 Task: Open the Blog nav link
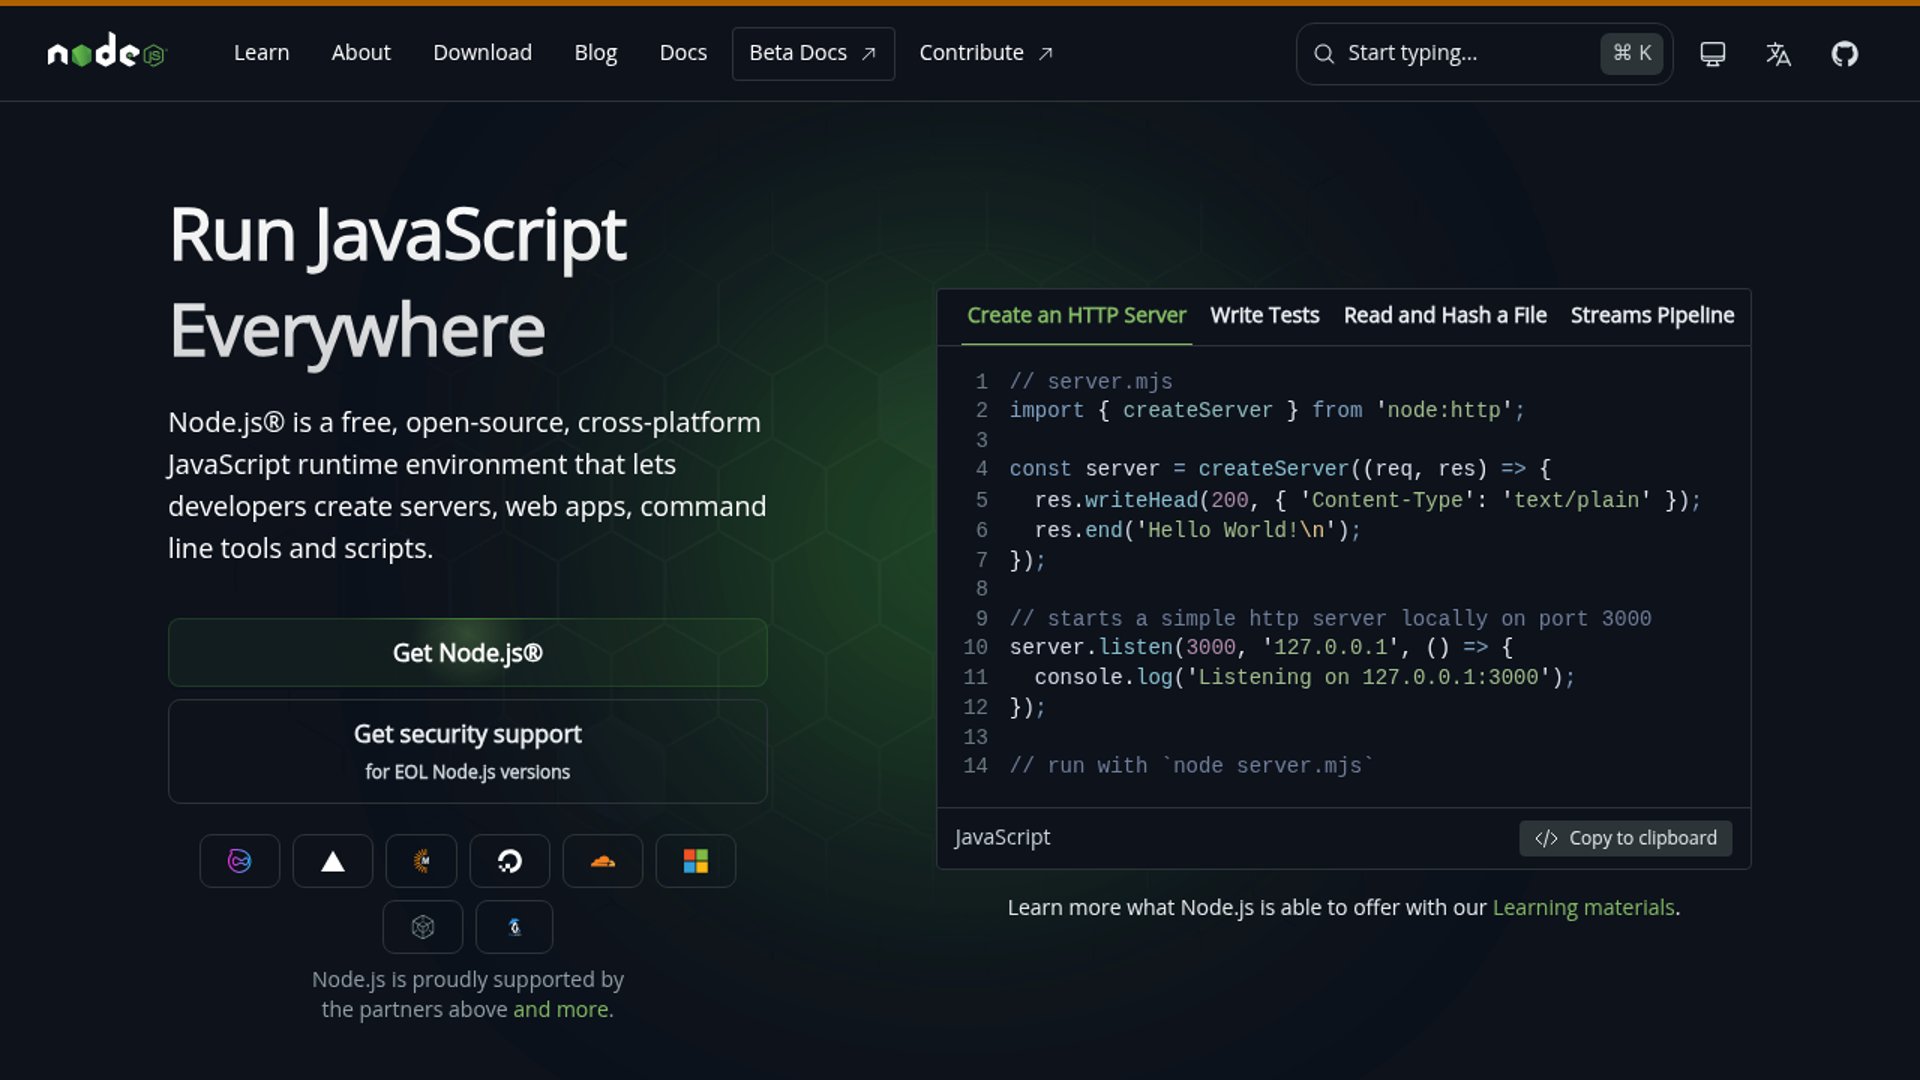point(595,53)
